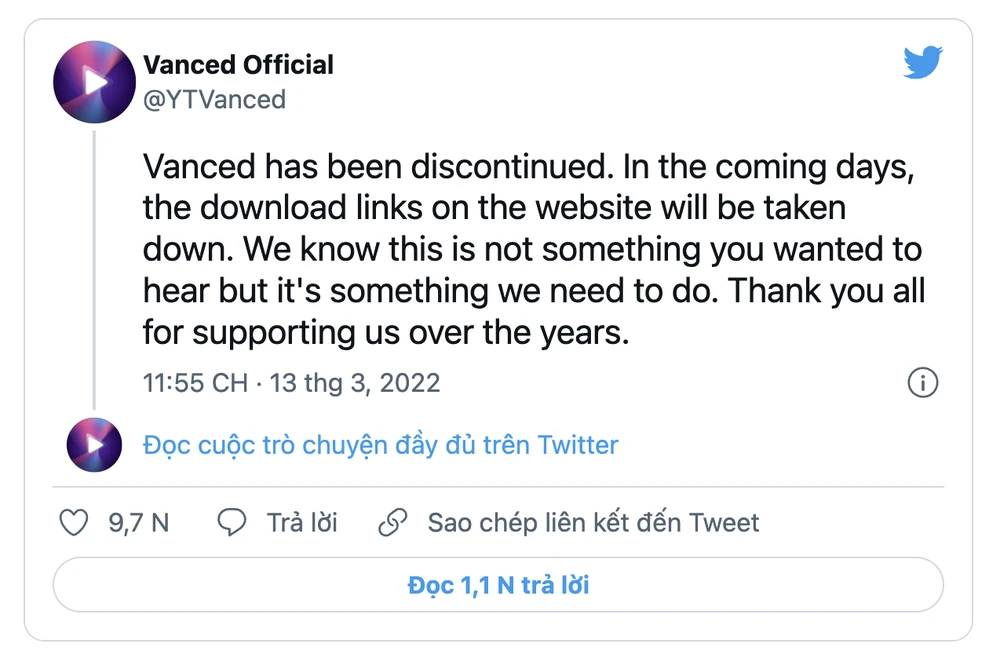Click the Twitter bird logo

(923, 63)
